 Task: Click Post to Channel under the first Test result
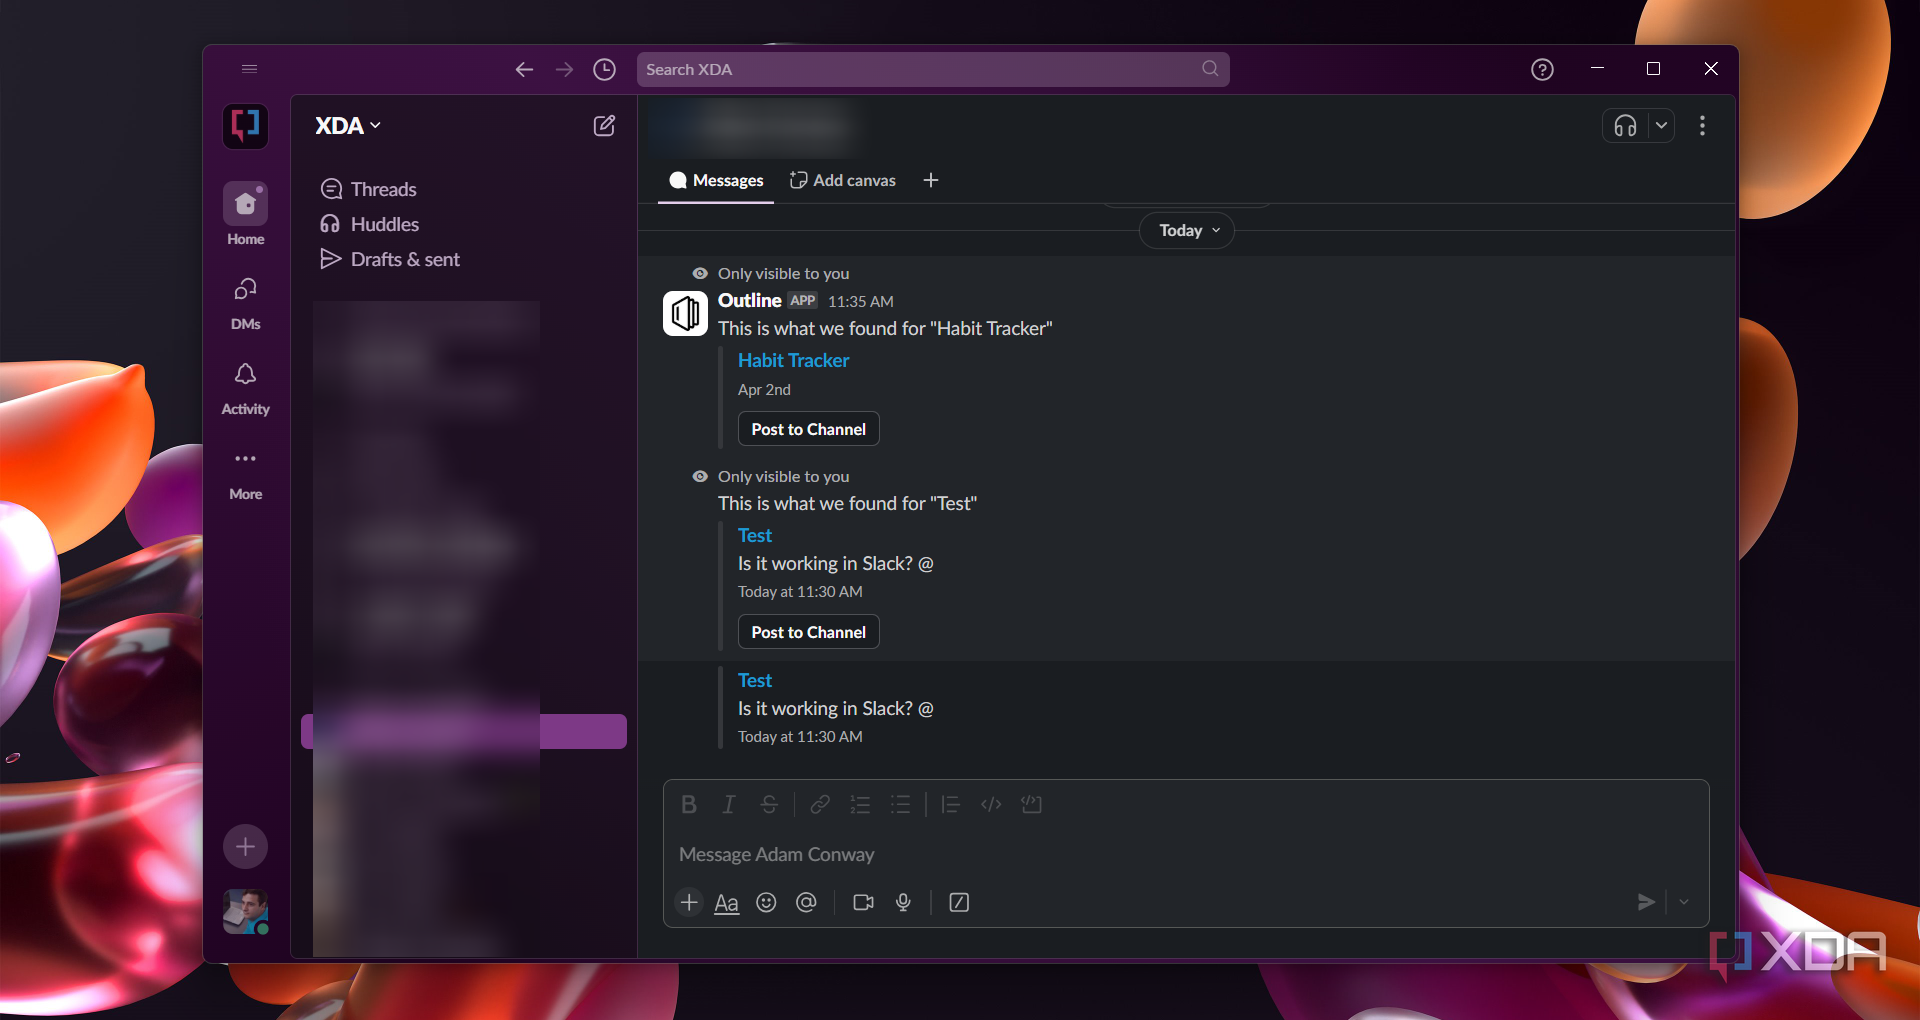[808, 632]
